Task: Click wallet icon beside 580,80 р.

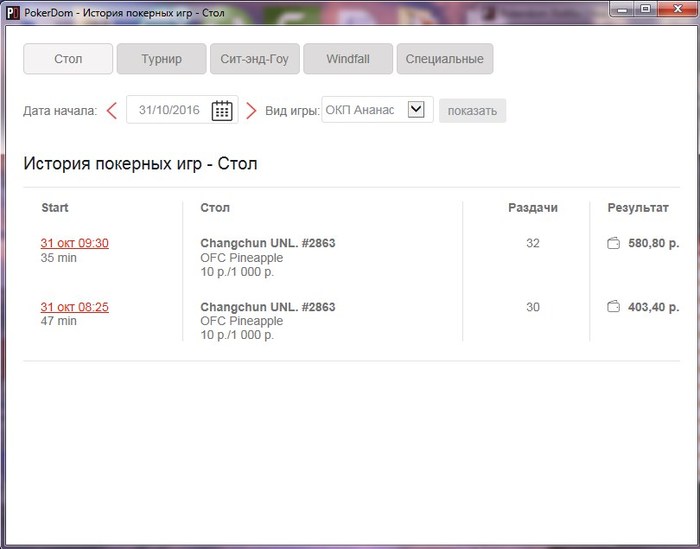Action: point(613,243)
